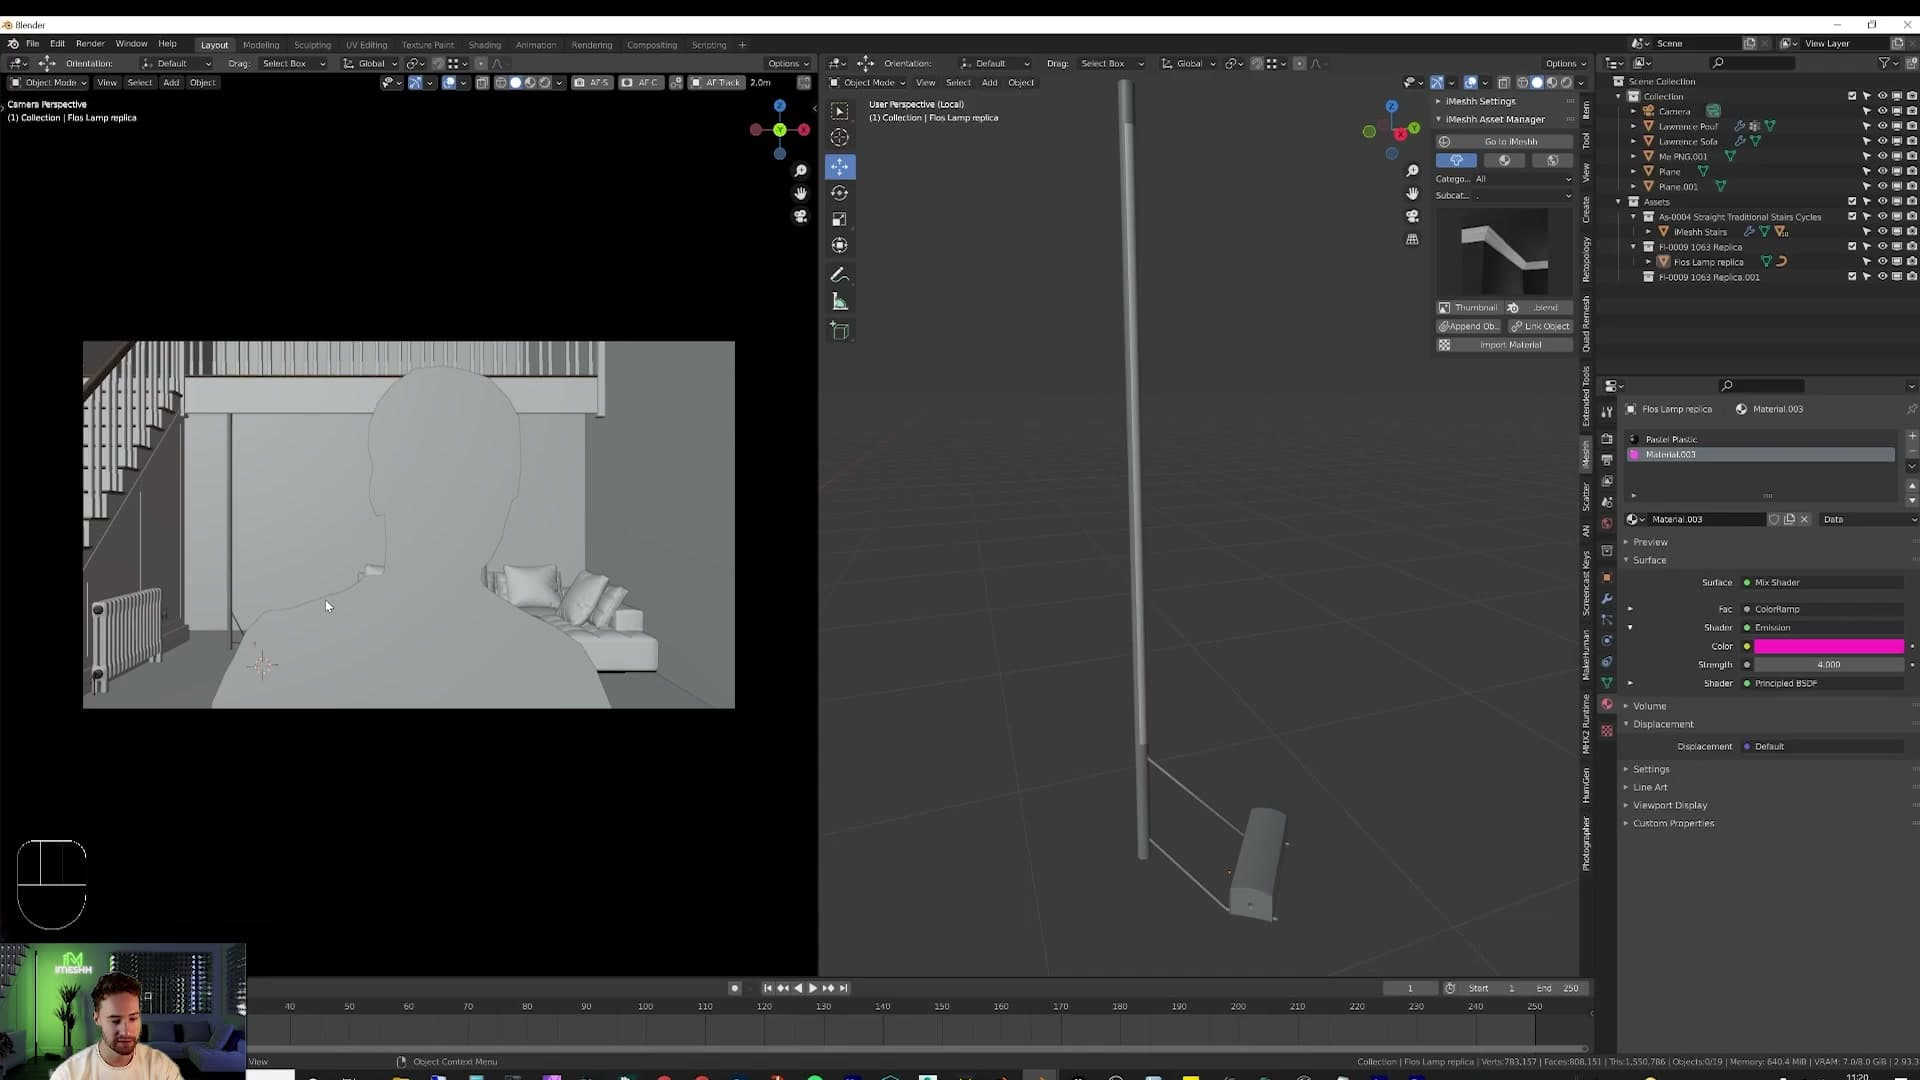
Task: Open Modifier wrench properties tab
Action: (1607, 598)
